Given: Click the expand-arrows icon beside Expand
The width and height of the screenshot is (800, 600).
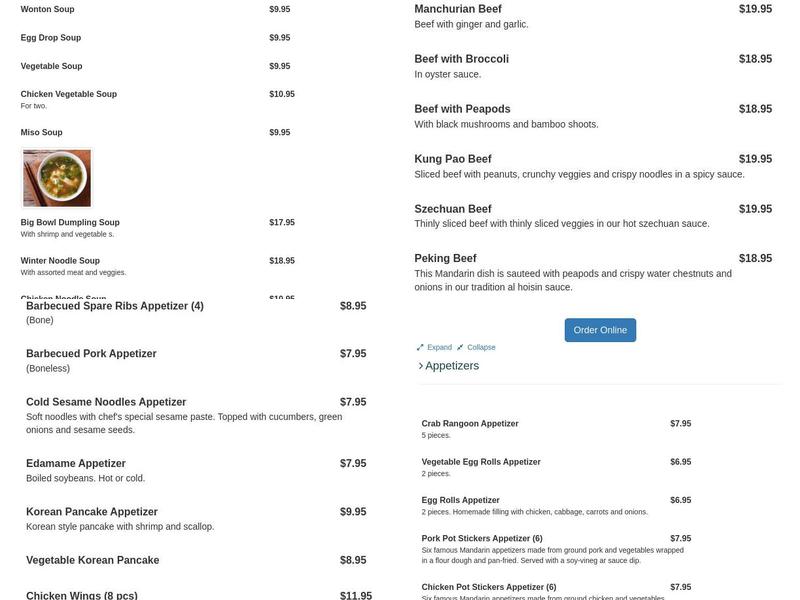Looking at the screenshot, I should click(420, 347).
